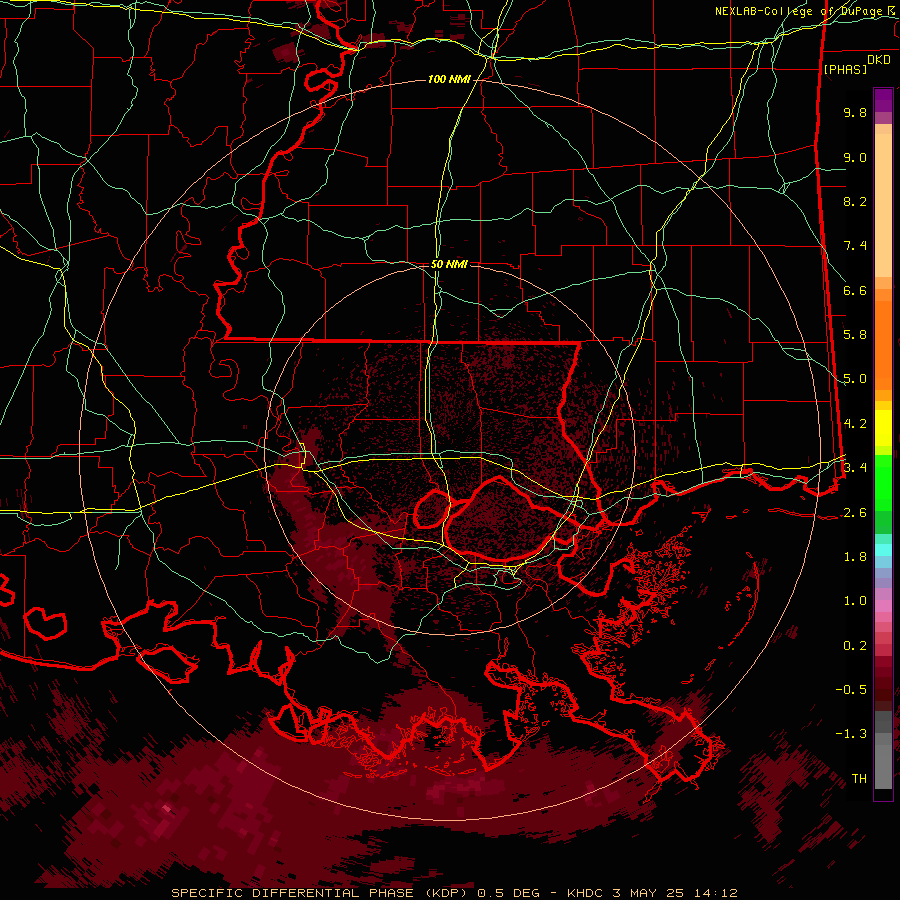
Task: Click the KHDC station ID in caption
Action: (x=585, y=893)
